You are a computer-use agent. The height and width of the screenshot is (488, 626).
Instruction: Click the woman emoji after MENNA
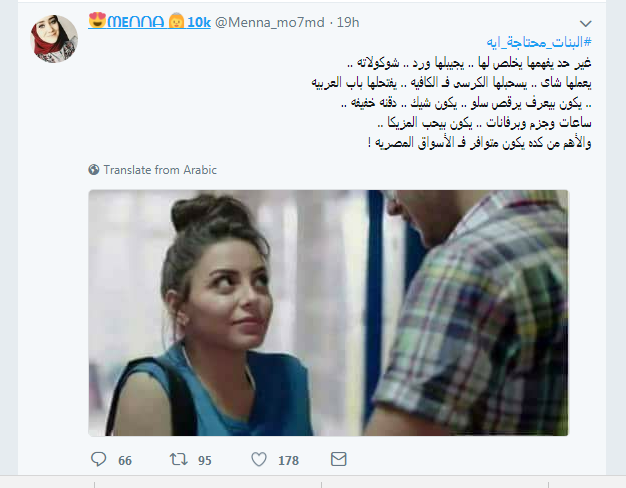click(176, 21)
